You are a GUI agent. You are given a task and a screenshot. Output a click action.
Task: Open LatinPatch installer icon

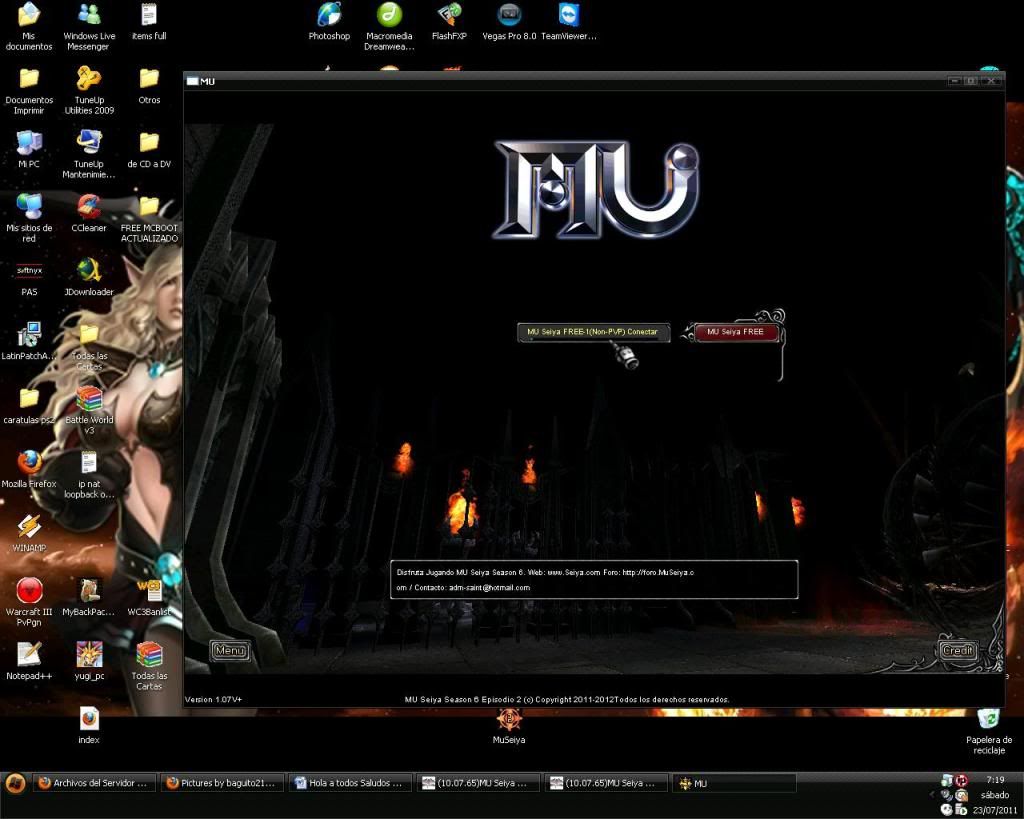pyautogui.click(x=29, y=342)
